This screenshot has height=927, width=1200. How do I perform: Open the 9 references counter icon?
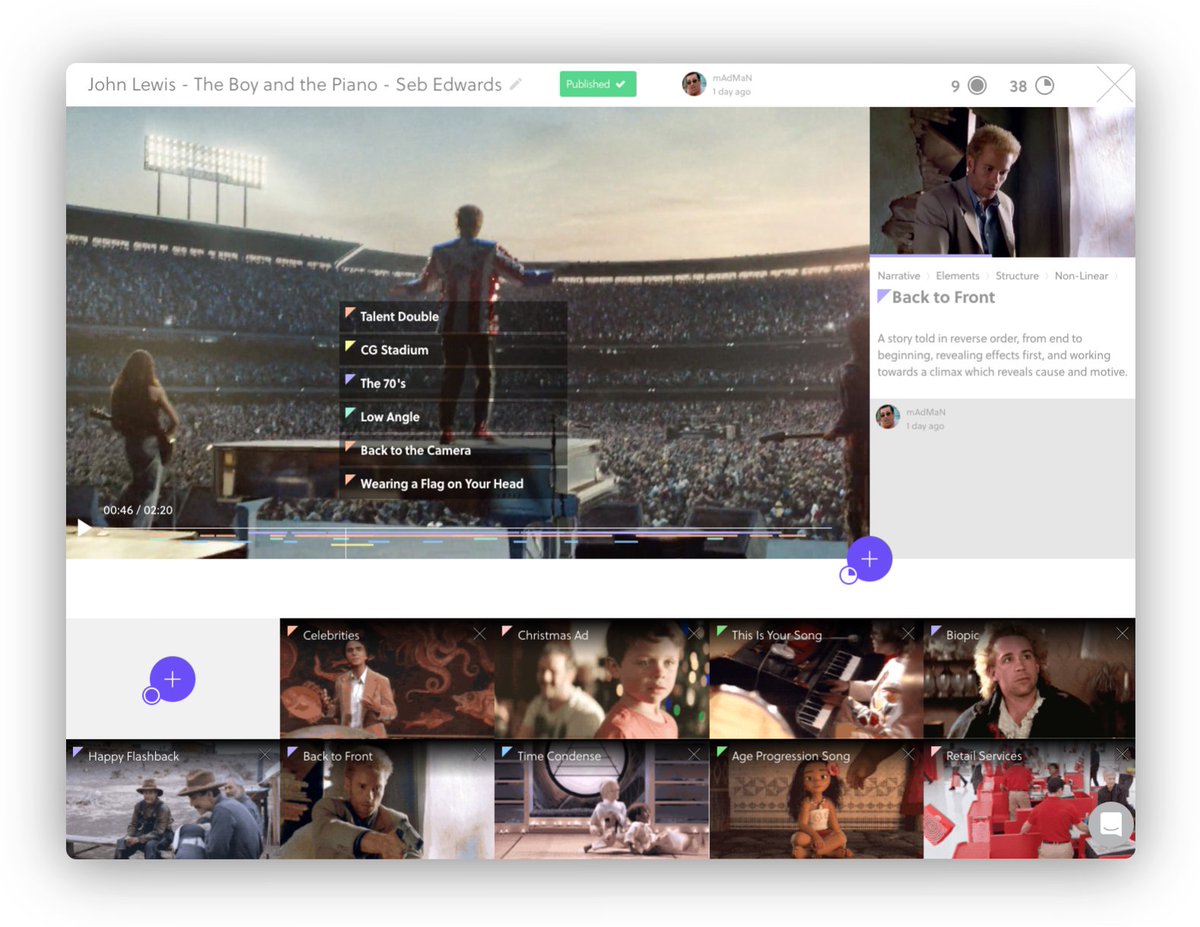977,85
